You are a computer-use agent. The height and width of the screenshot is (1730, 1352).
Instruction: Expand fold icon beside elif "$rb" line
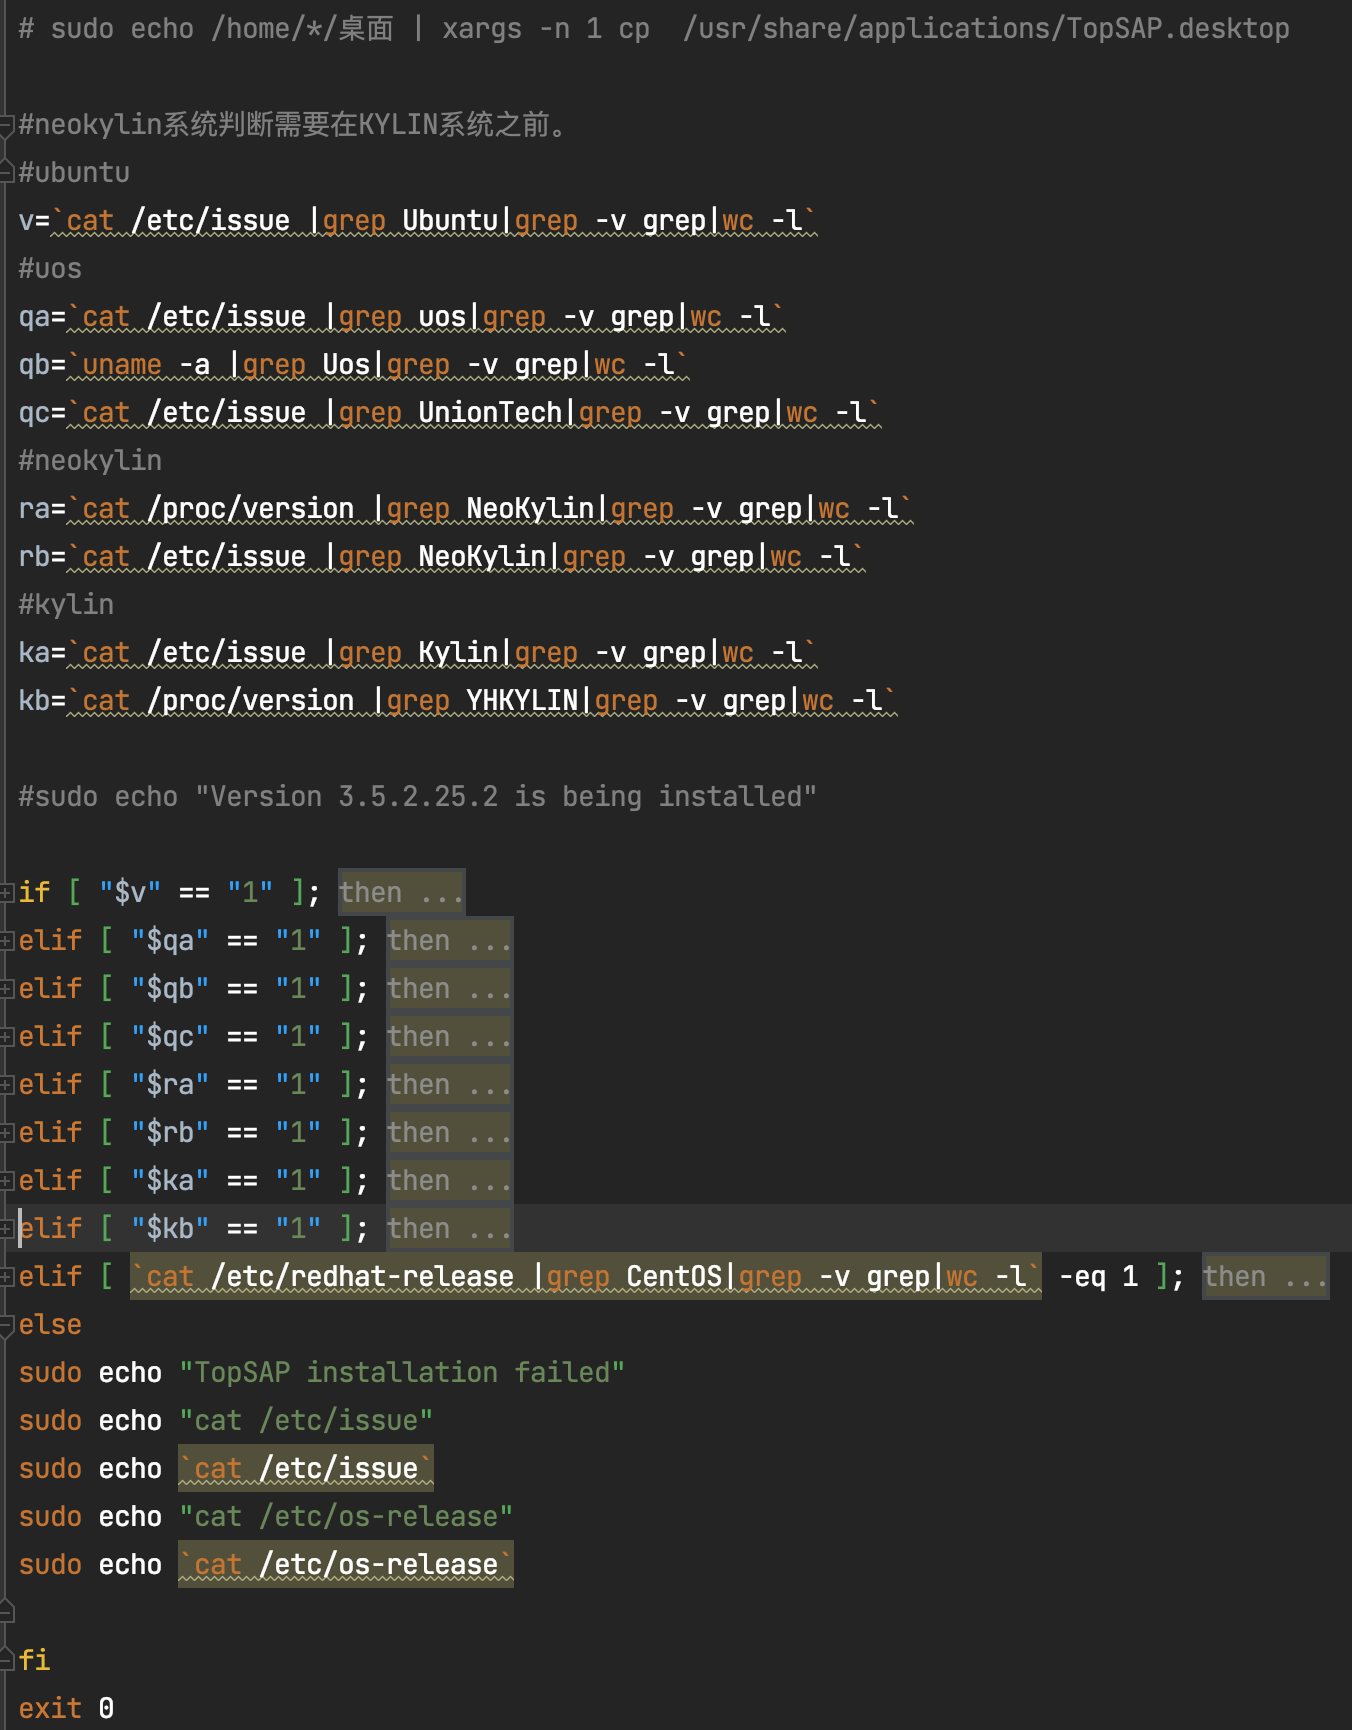coord(7,1132)
